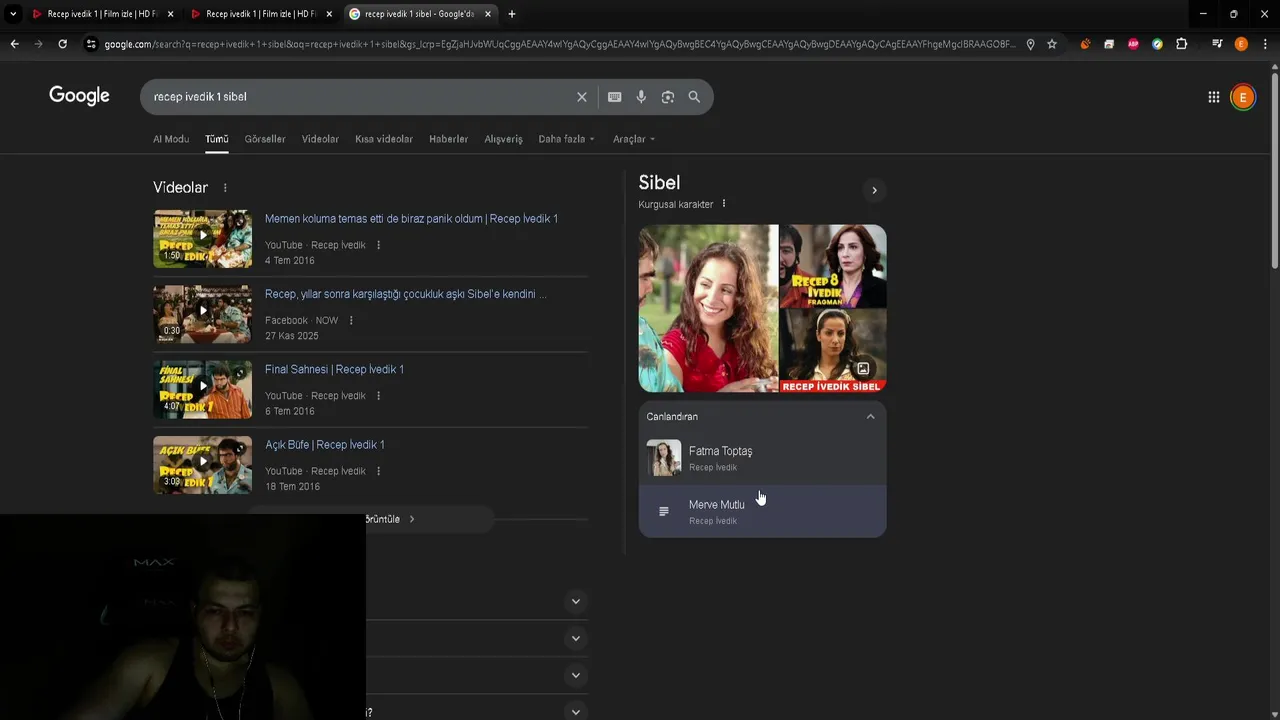Open 'Memen koluma temas etti' video link
This screenshot has height=720, width=1280.
coord(411,219)
